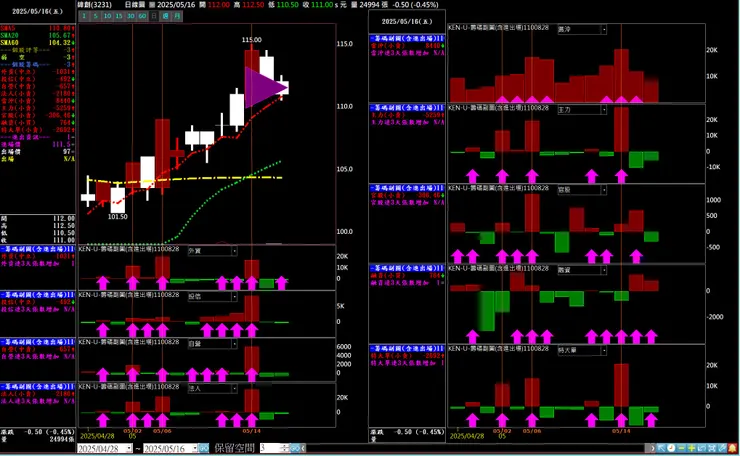The image size is (740, 456).
Task: Click the scroll right chevron beside toolbar icons
Action: pos(653,448)
